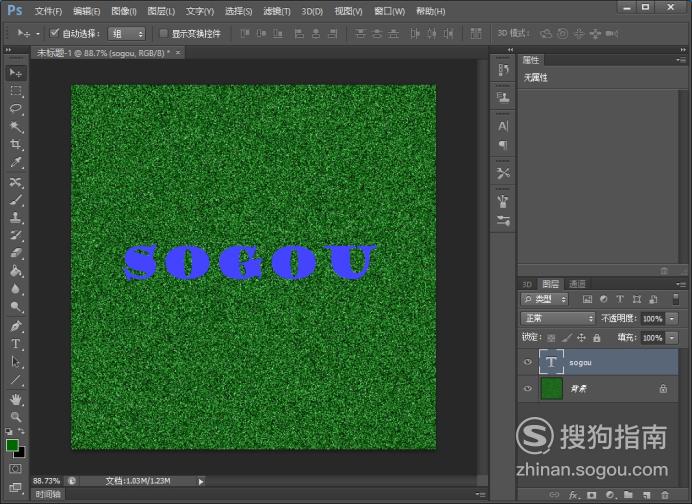Create a new layer group
692x504 pixels.
628,495
